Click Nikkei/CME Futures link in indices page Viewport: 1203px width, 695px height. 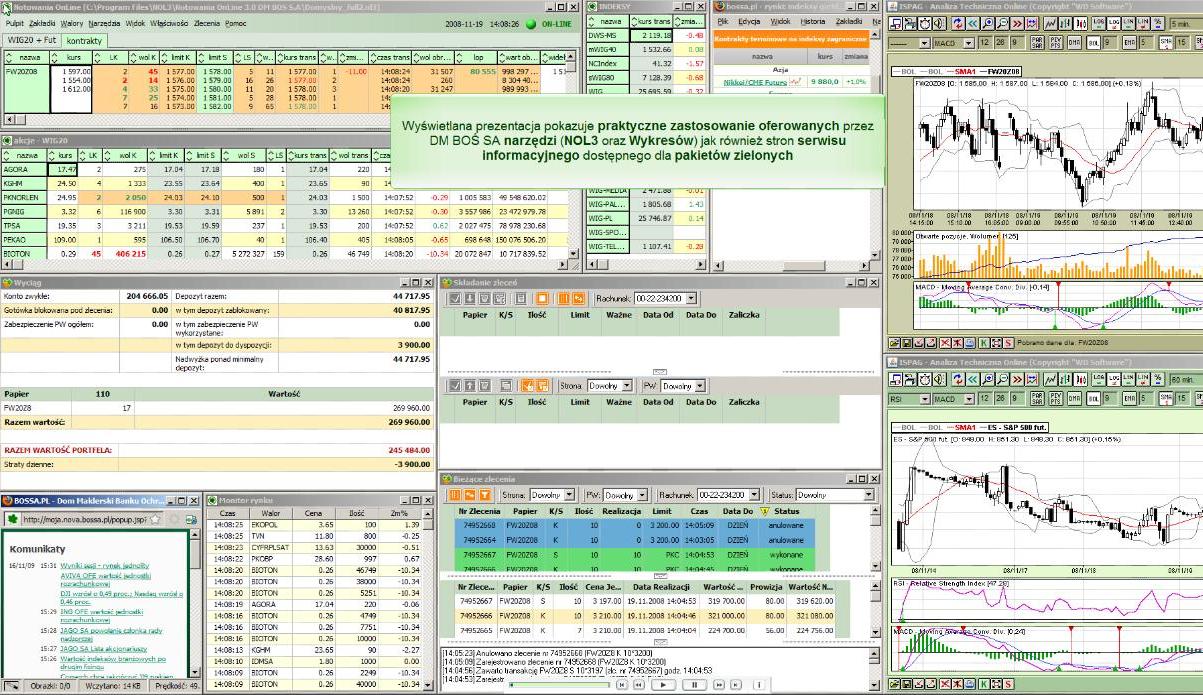755,83
